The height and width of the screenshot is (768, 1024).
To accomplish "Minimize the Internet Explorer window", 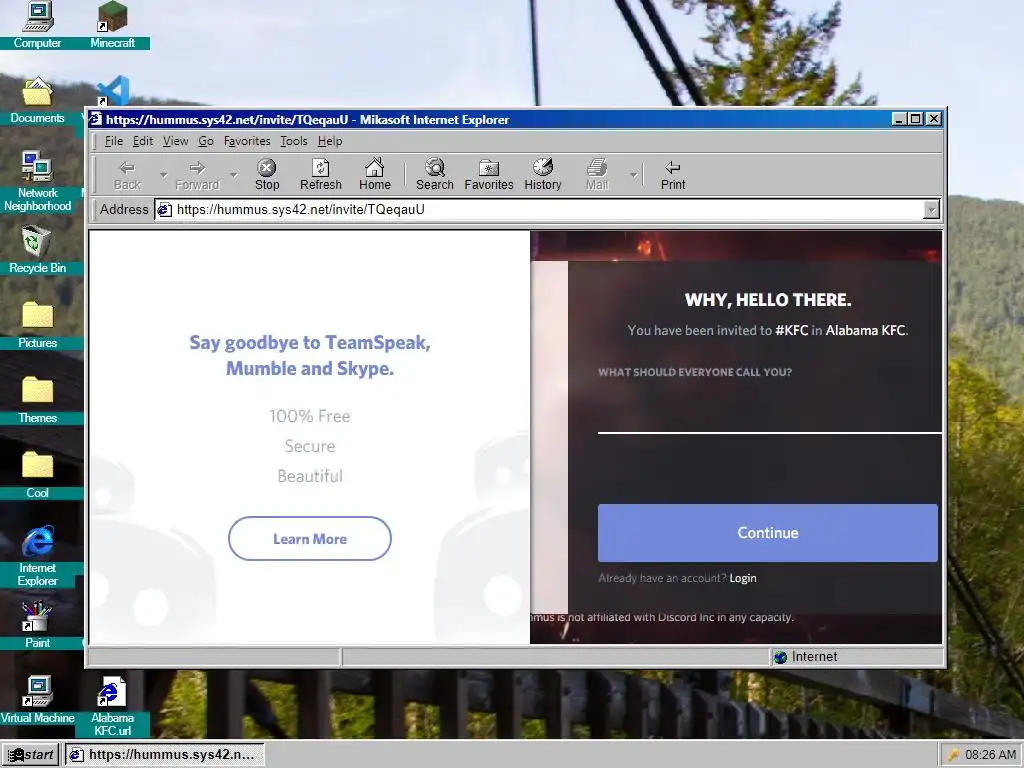I will 899,119.
